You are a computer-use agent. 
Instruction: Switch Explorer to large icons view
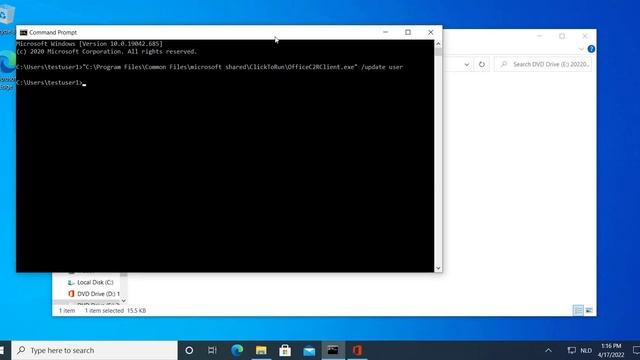[x=589, y=311]
